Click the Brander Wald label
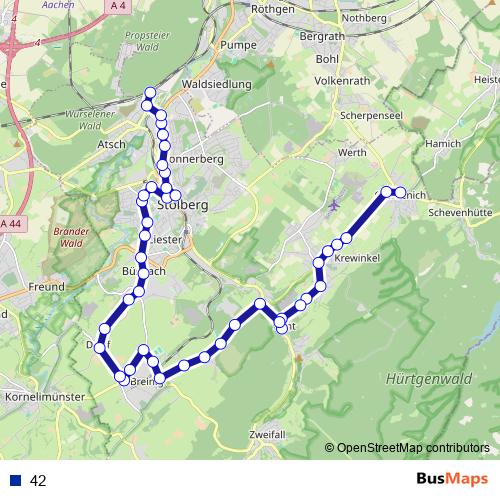500x500 pixels. coord(71,237)
